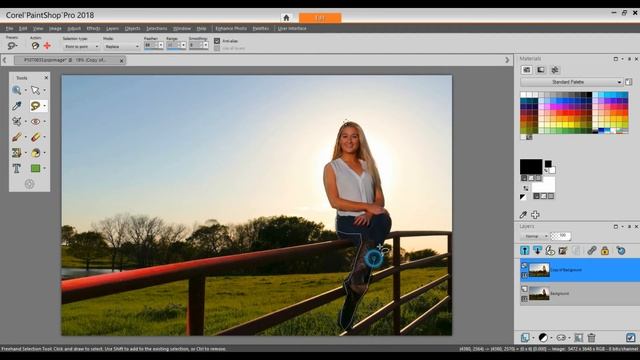Open the Mode Replace dropdown
The width and height of the screenshot is (640, 360).
121,47
